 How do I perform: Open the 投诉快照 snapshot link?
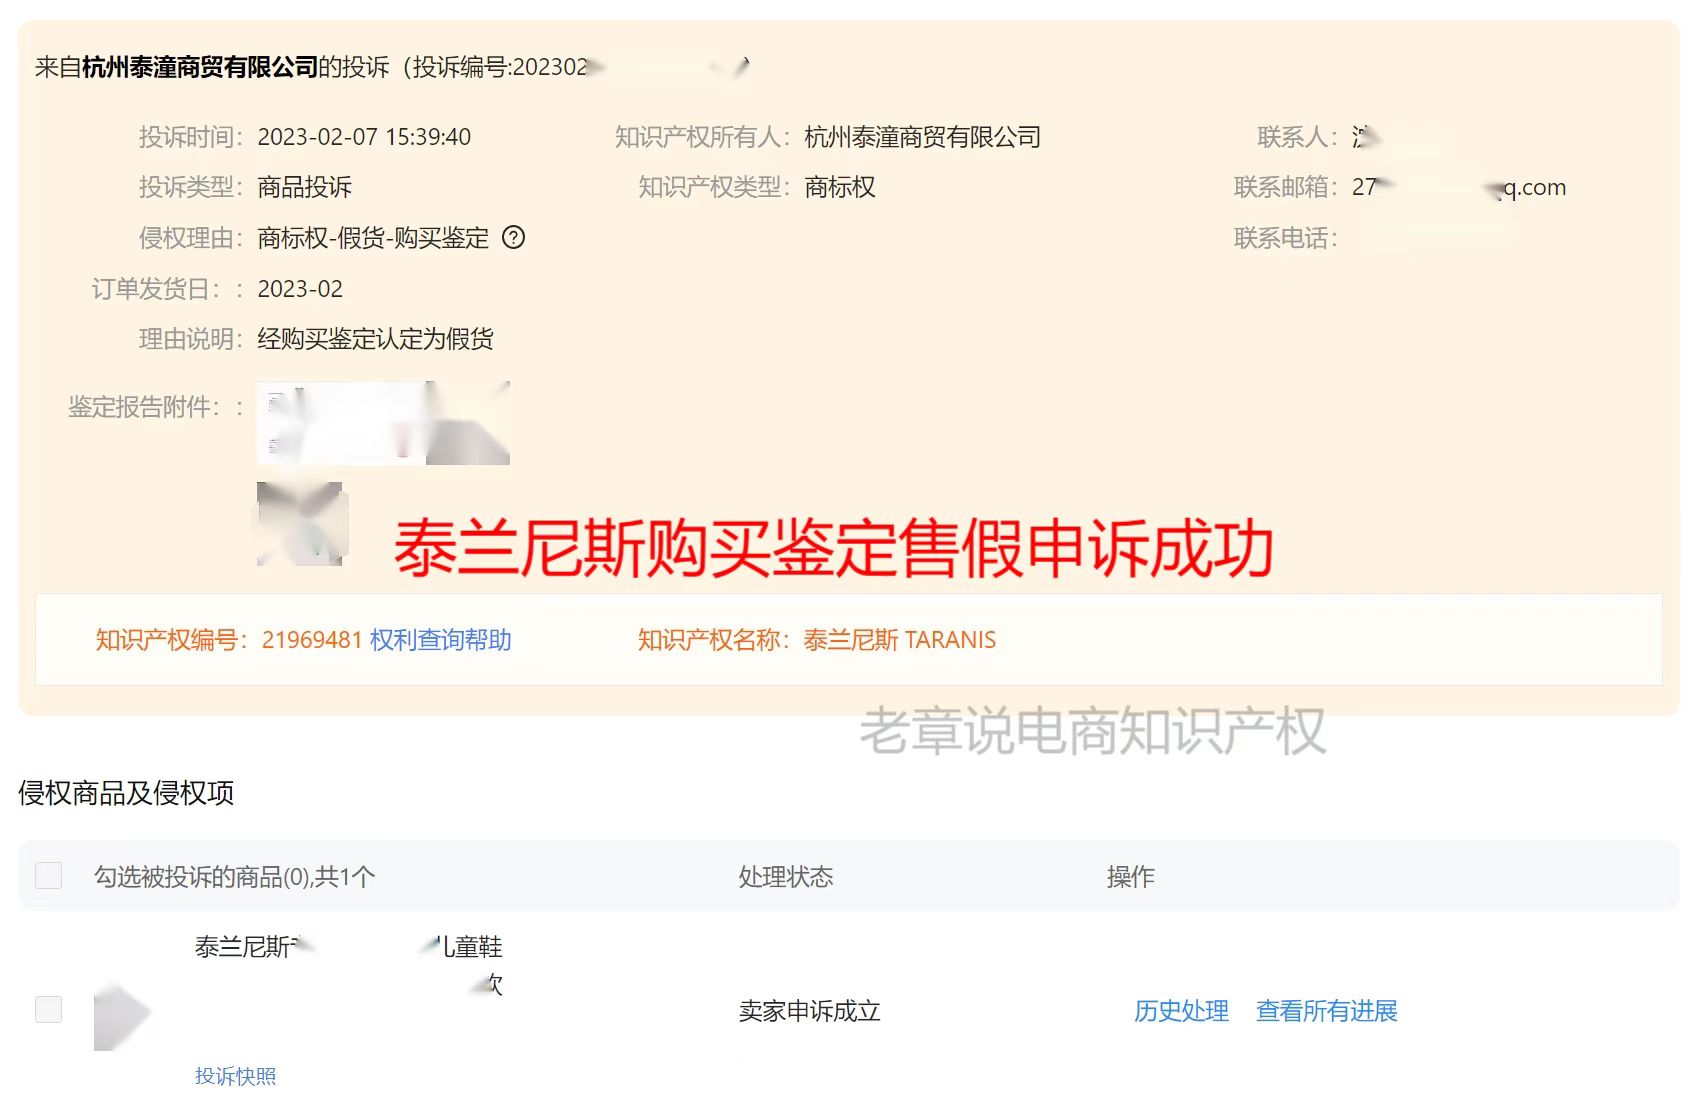[236, 1076]
